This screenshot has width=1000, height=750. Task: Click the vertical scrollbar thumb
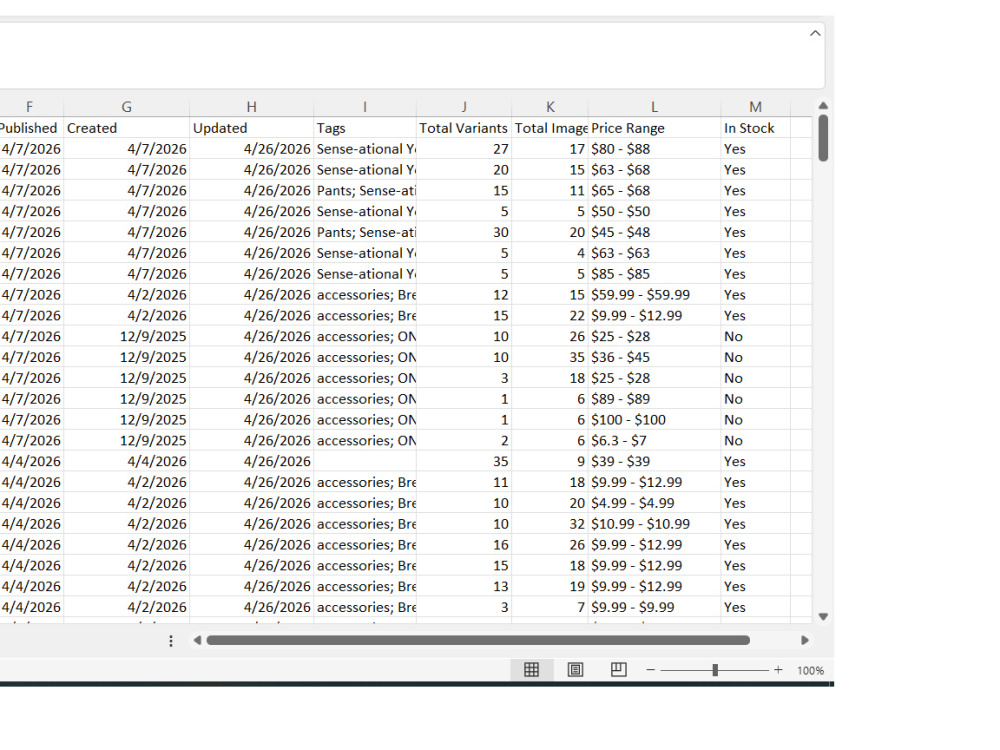pyautogui.click(x=823, y=138)
